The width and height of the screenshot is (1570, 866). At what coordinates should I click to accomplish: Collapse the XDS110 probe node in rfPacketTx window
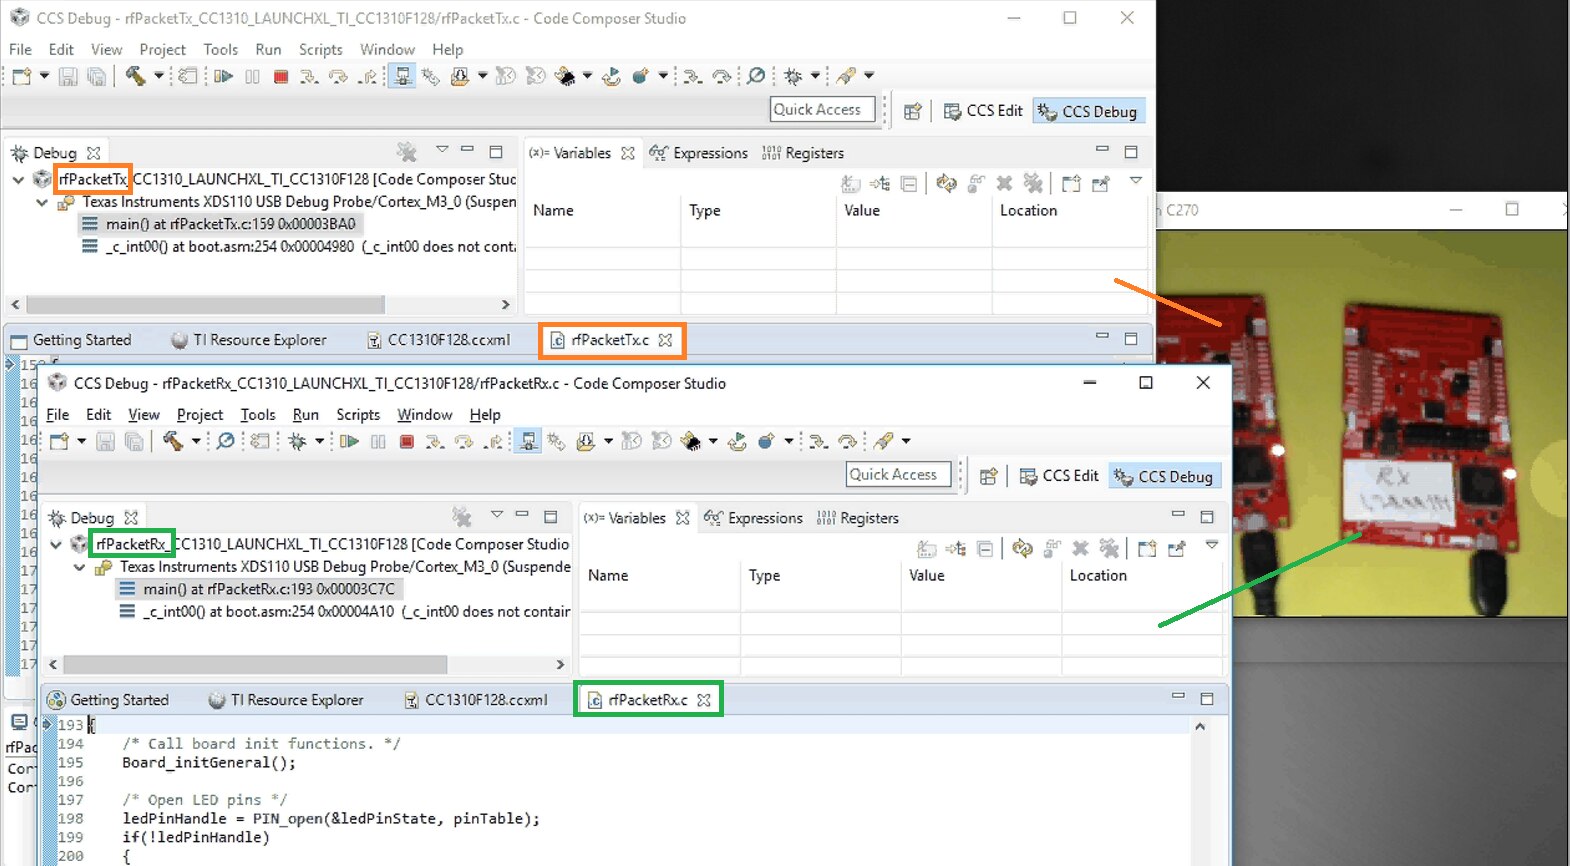pos(42,202)
